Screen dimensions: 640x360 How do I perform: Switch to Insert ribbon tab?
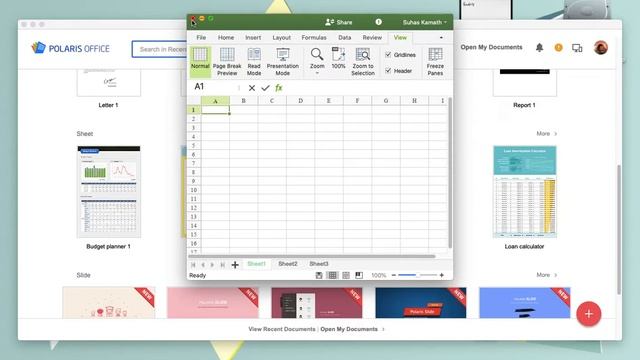[253, 38]
